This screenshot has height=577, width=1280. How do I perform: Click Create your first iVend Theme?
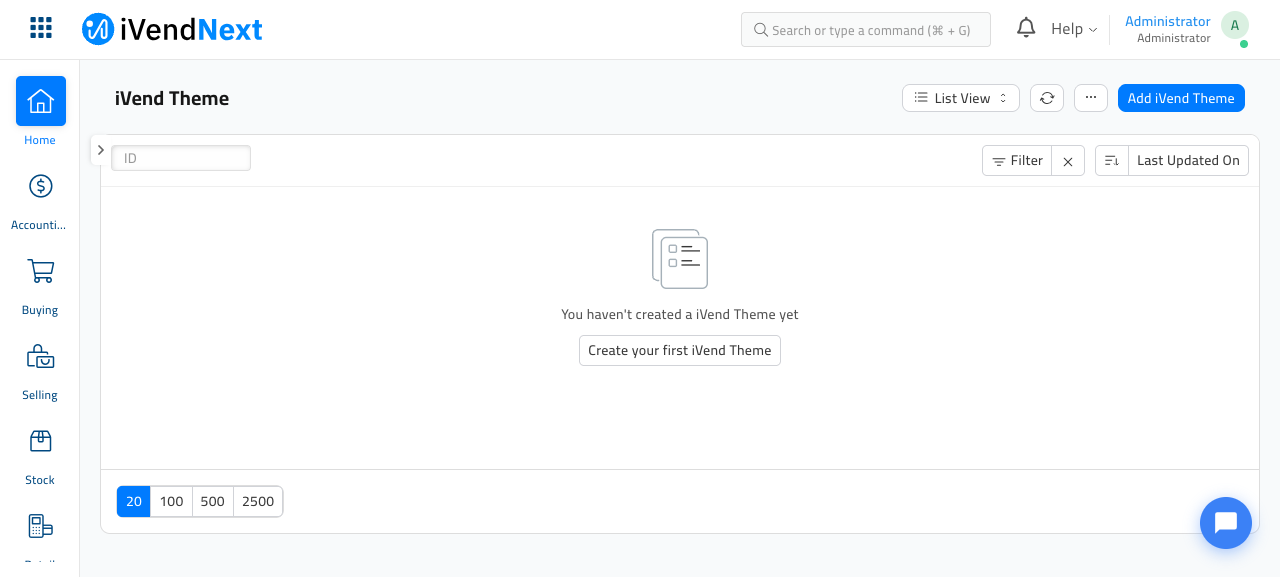coord(680,351)
